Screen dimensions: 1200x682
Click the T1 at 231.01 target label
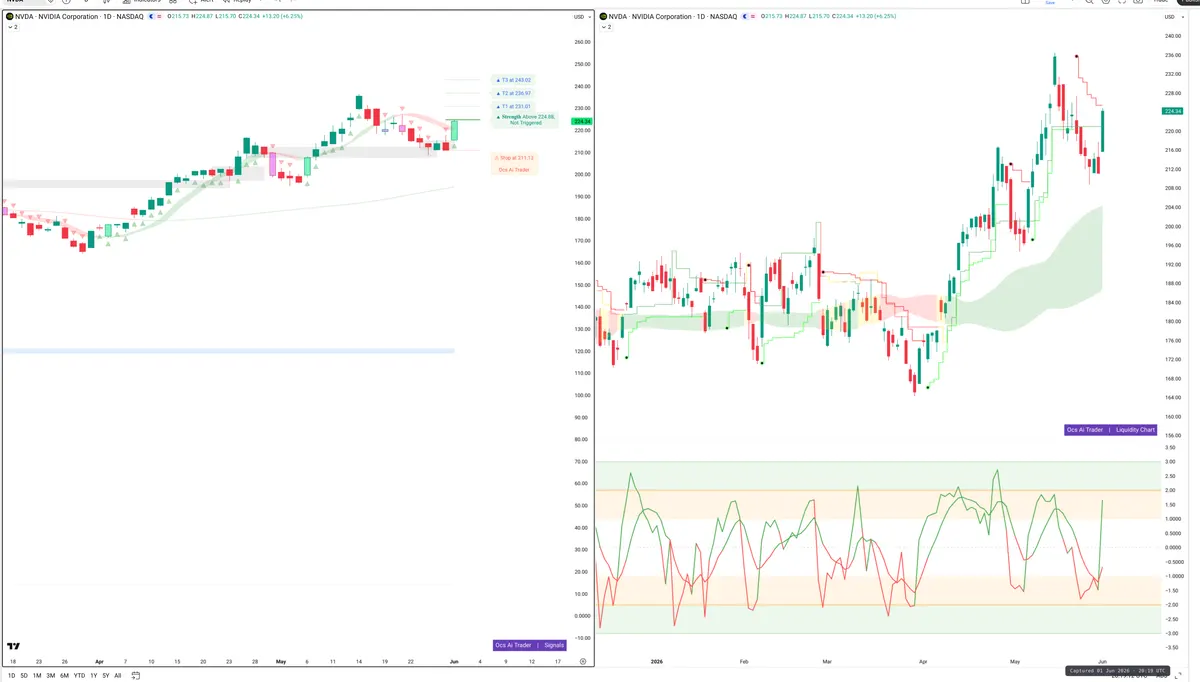coord(514,106)
